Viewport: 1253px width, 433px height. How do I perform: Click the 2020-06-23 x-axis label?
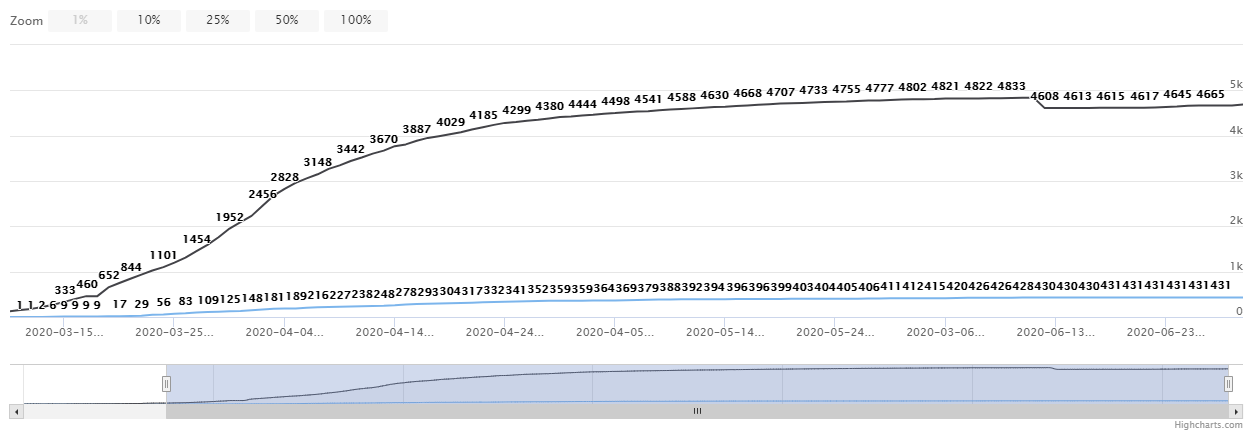1166,332
